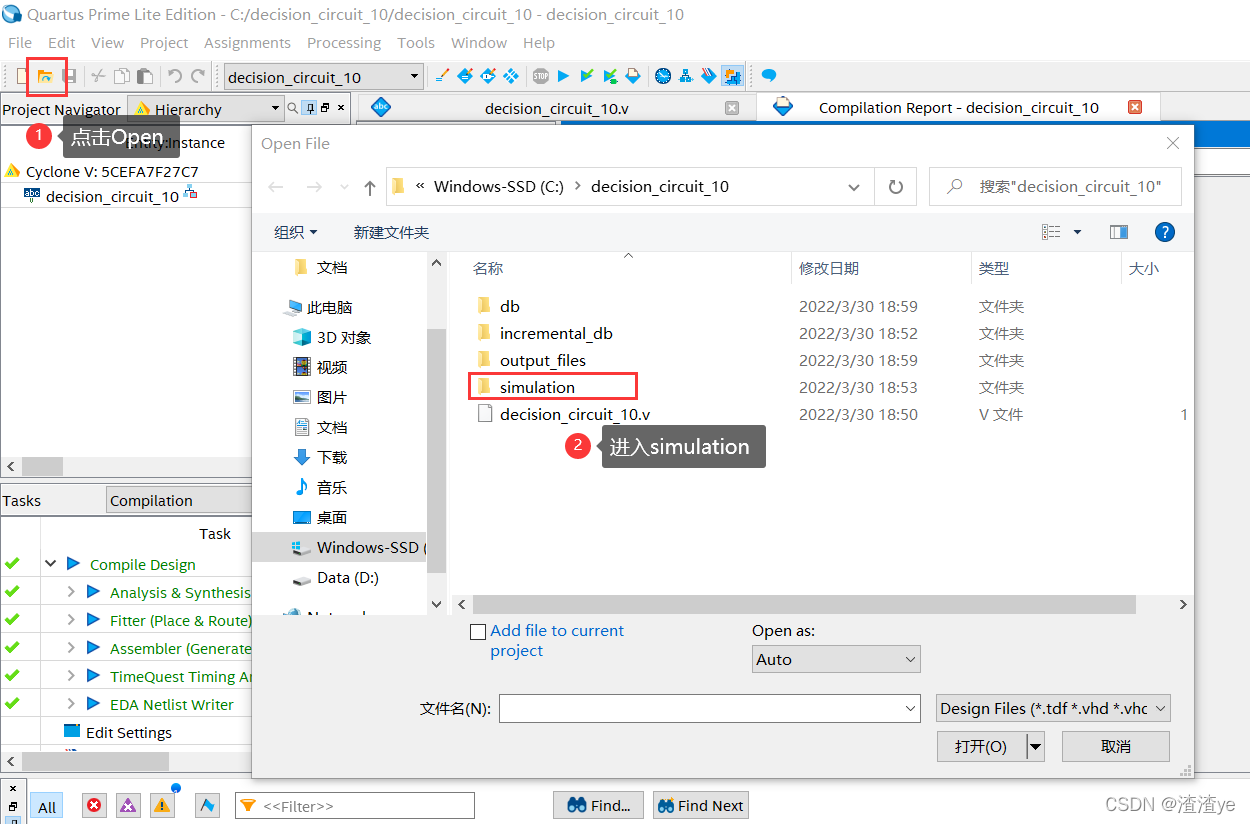This screenshot has width=1250, height=824.
Task: Go back in Open File dialog
Action: pos(276,187)
